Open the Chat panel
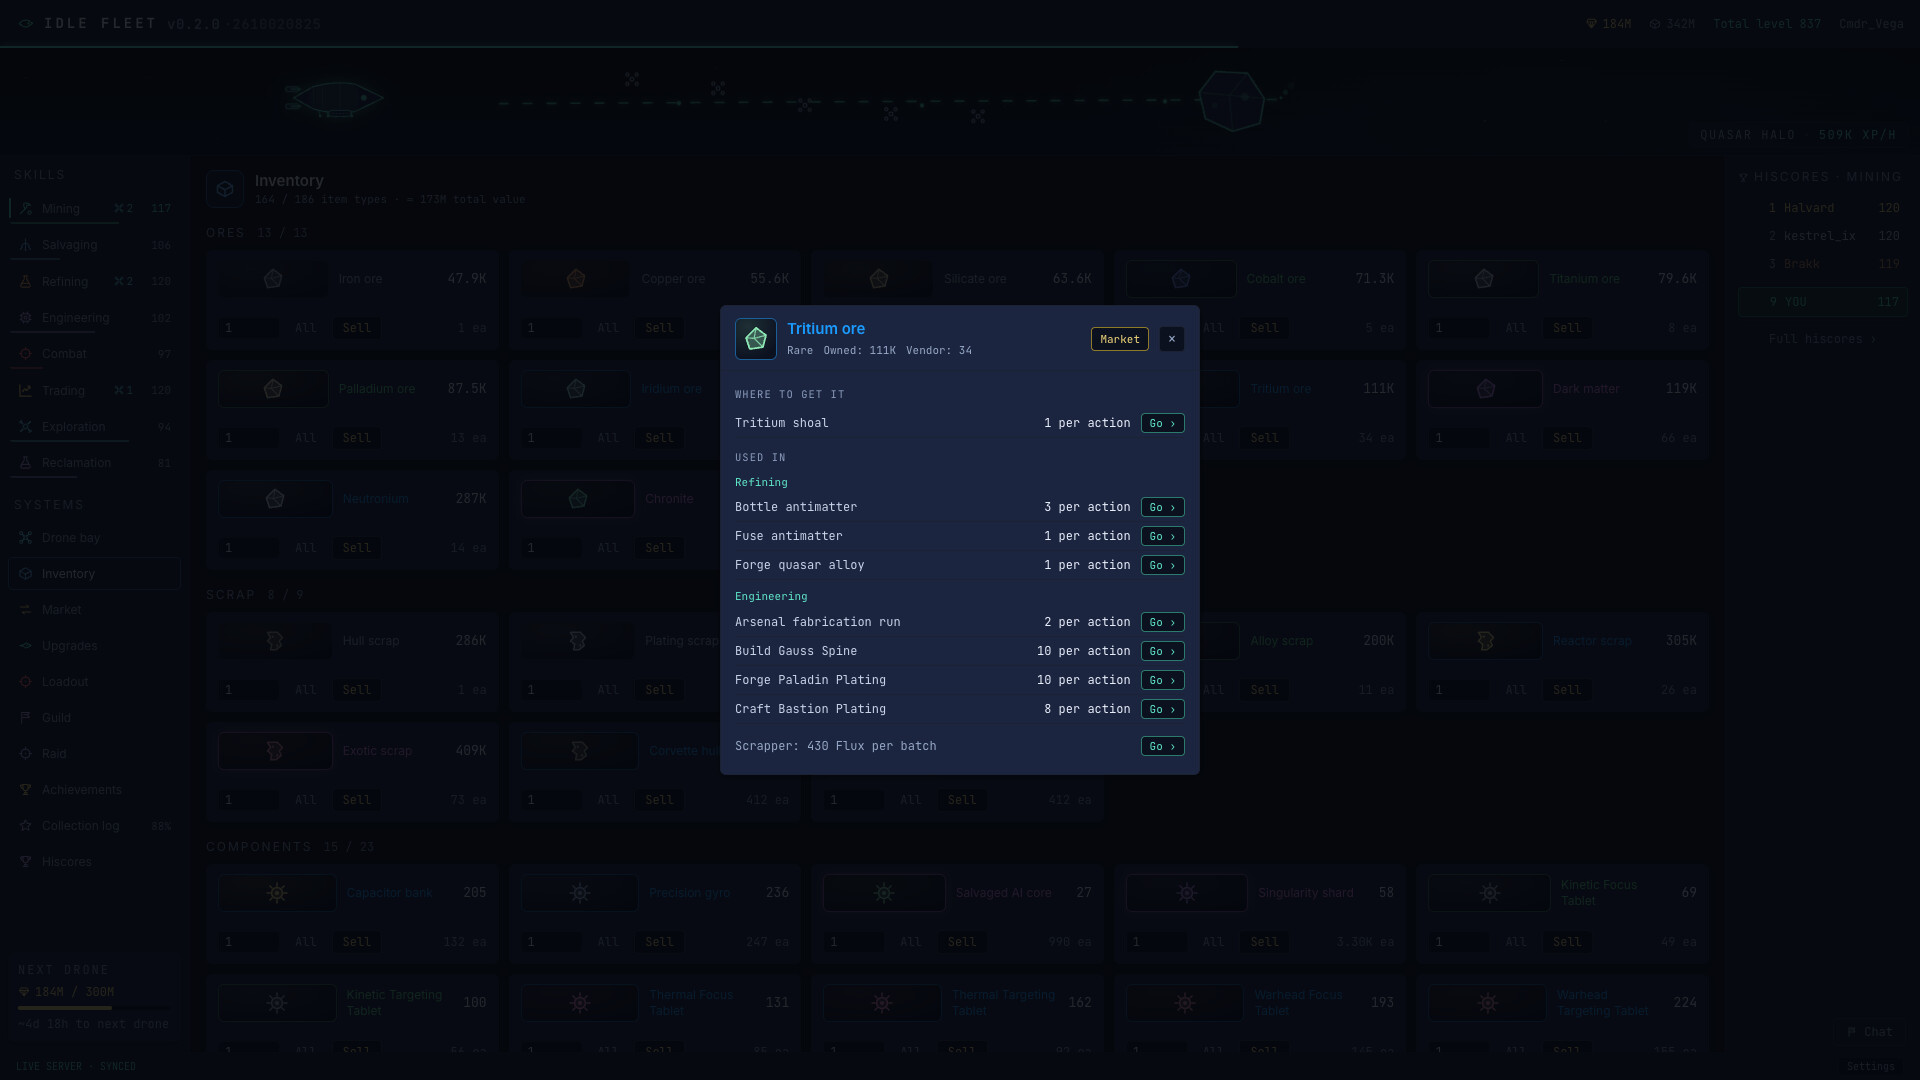 (x=1870, y=1032)
